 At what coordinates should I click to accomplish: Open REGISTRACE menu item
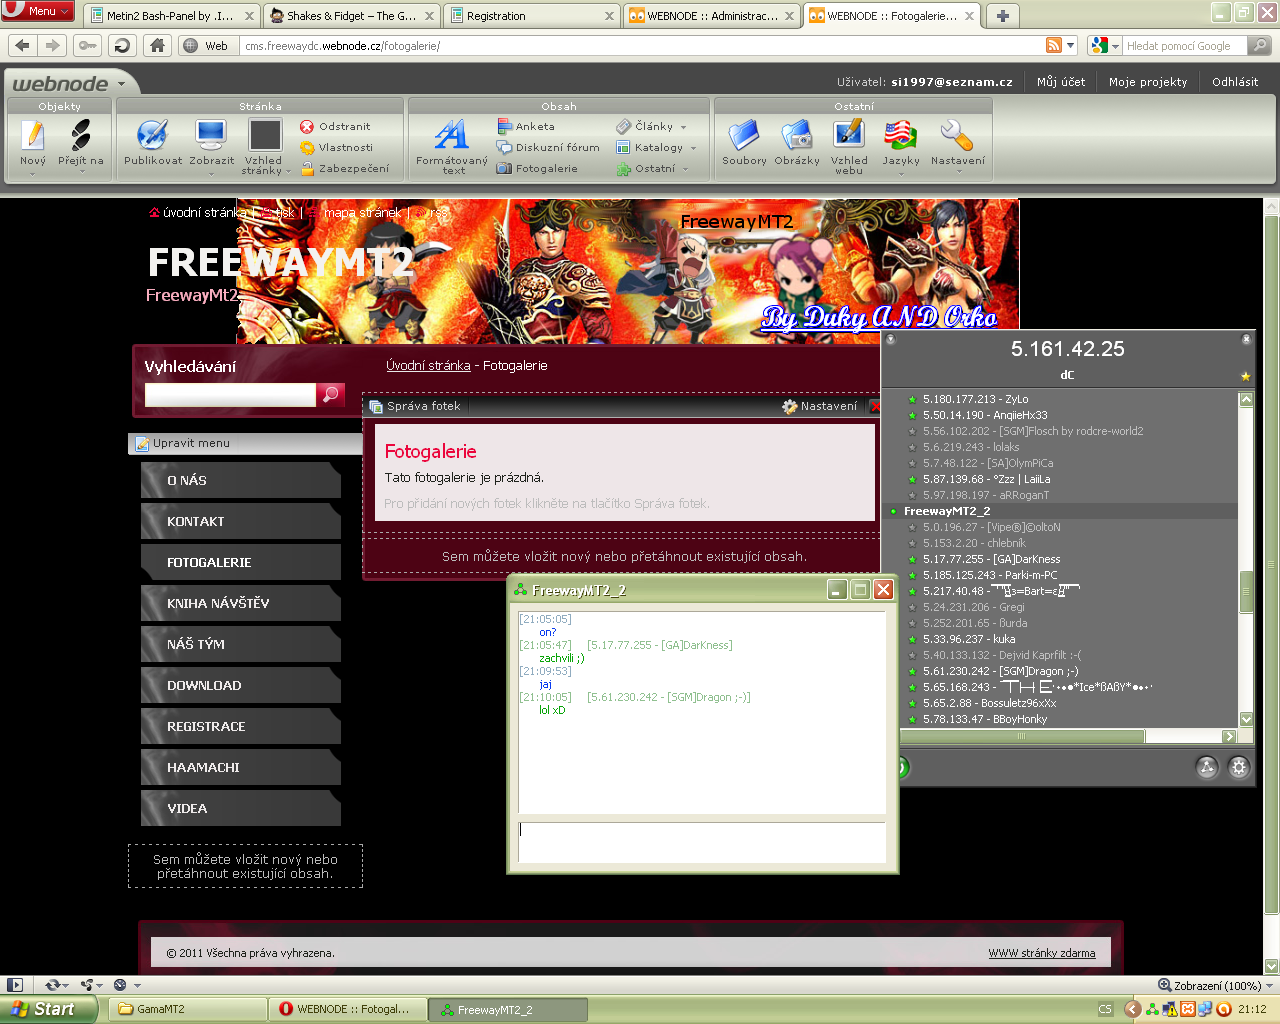click(x=241, y=726)
